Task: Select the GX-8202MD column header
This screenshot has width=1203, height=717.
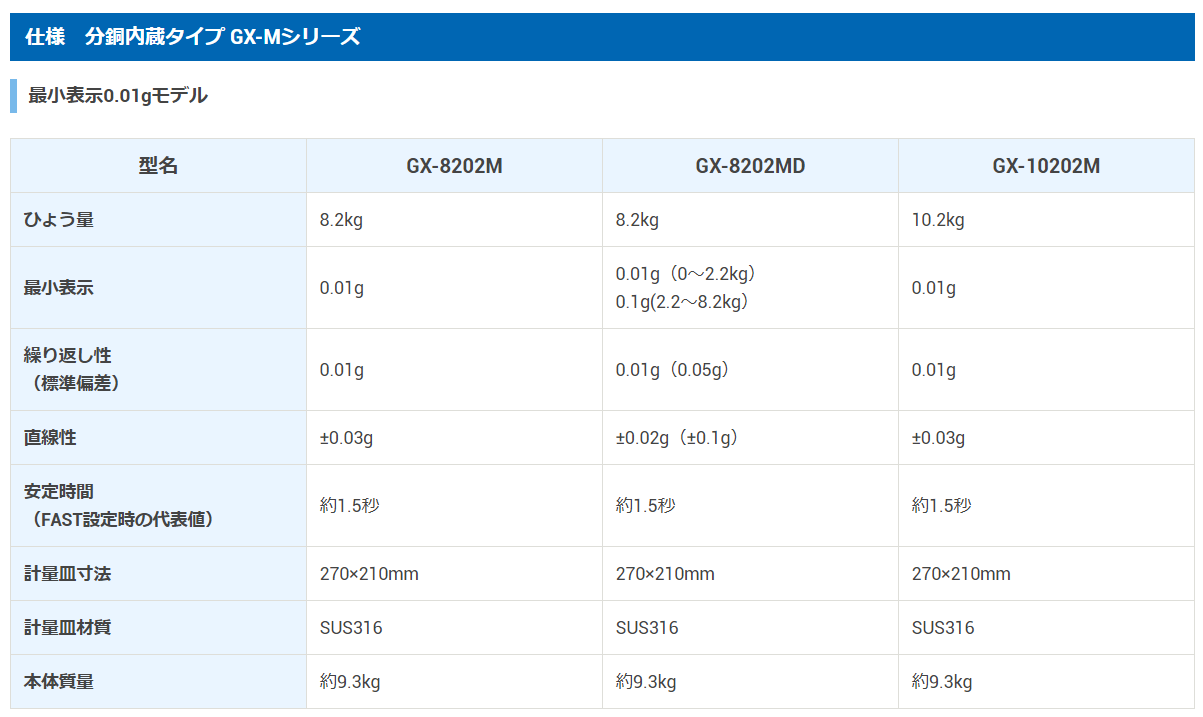Action: point(750,166)
